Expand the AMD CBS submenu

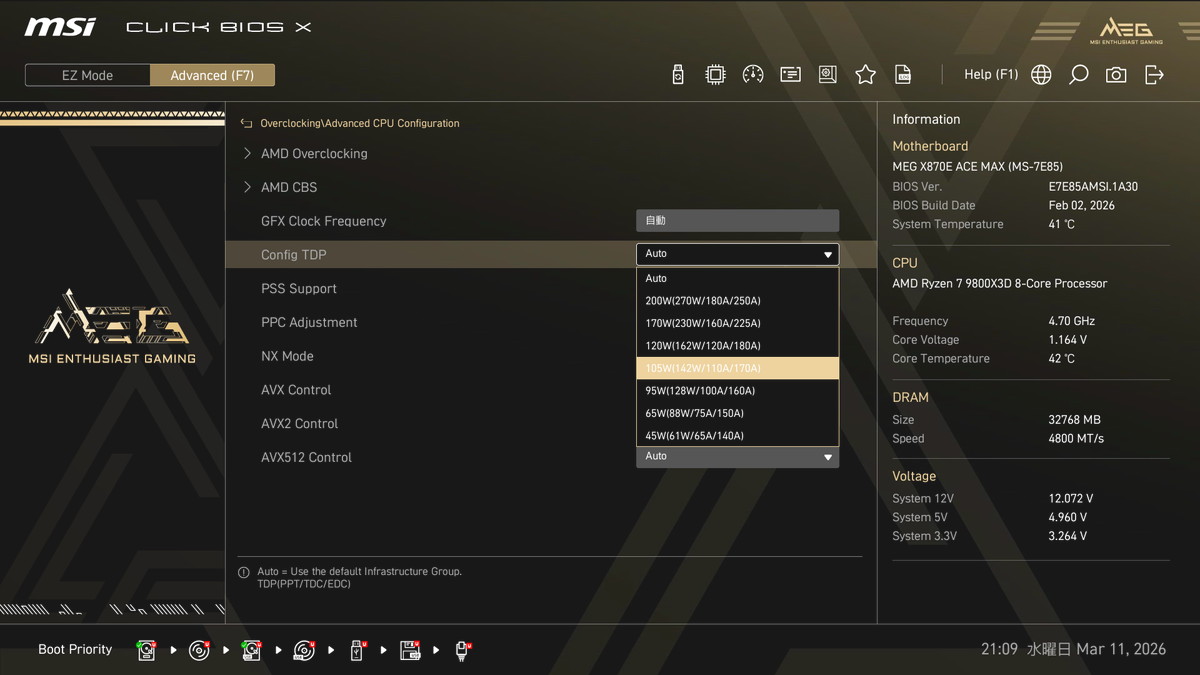point(288,188)
